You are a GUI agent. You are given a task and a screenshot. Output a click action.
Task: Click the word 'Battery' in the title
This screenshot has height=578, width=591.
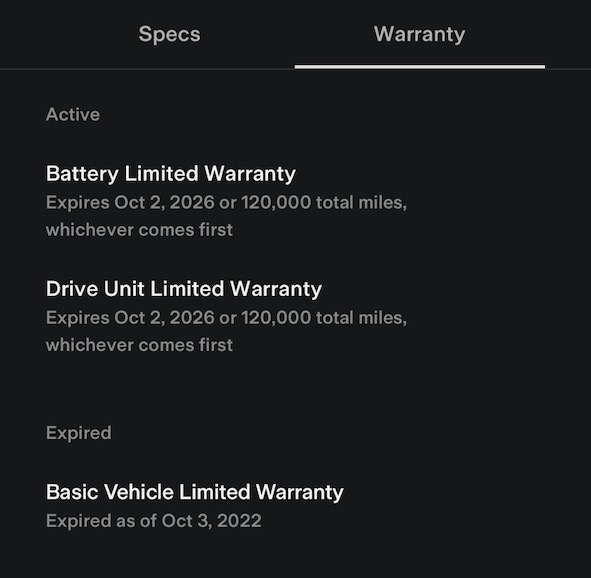tap(82, 174)
